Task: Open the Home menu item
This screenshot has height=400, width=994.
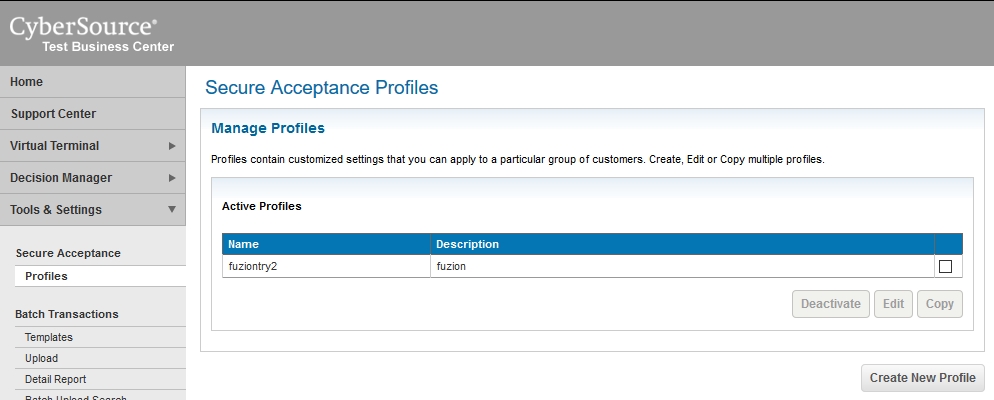Action: pos(27,82)
